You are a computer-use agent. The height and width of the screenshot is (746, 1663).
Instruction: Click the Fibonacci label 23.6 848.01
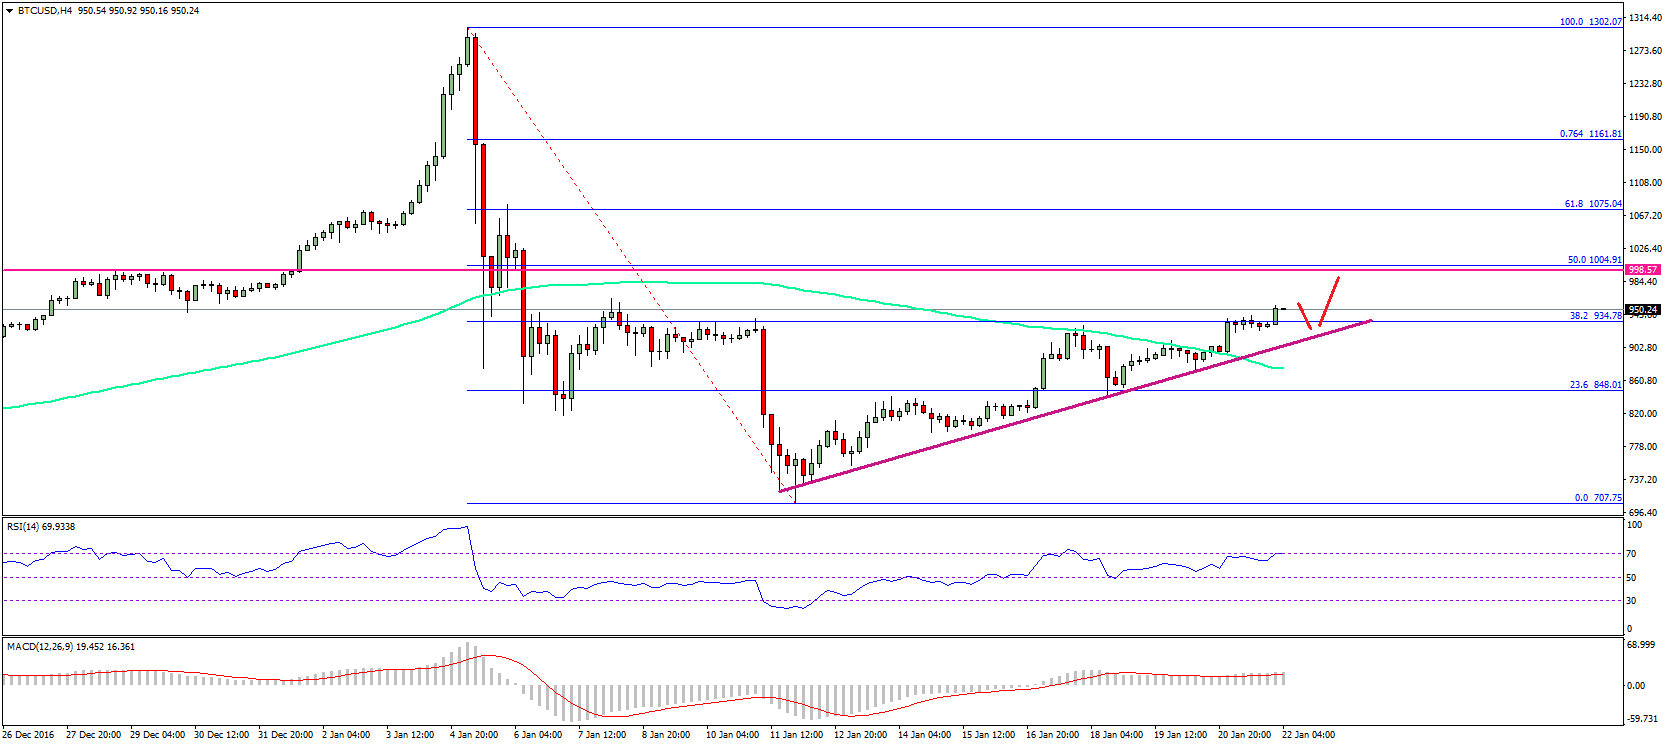click(x=1595, y=384)
